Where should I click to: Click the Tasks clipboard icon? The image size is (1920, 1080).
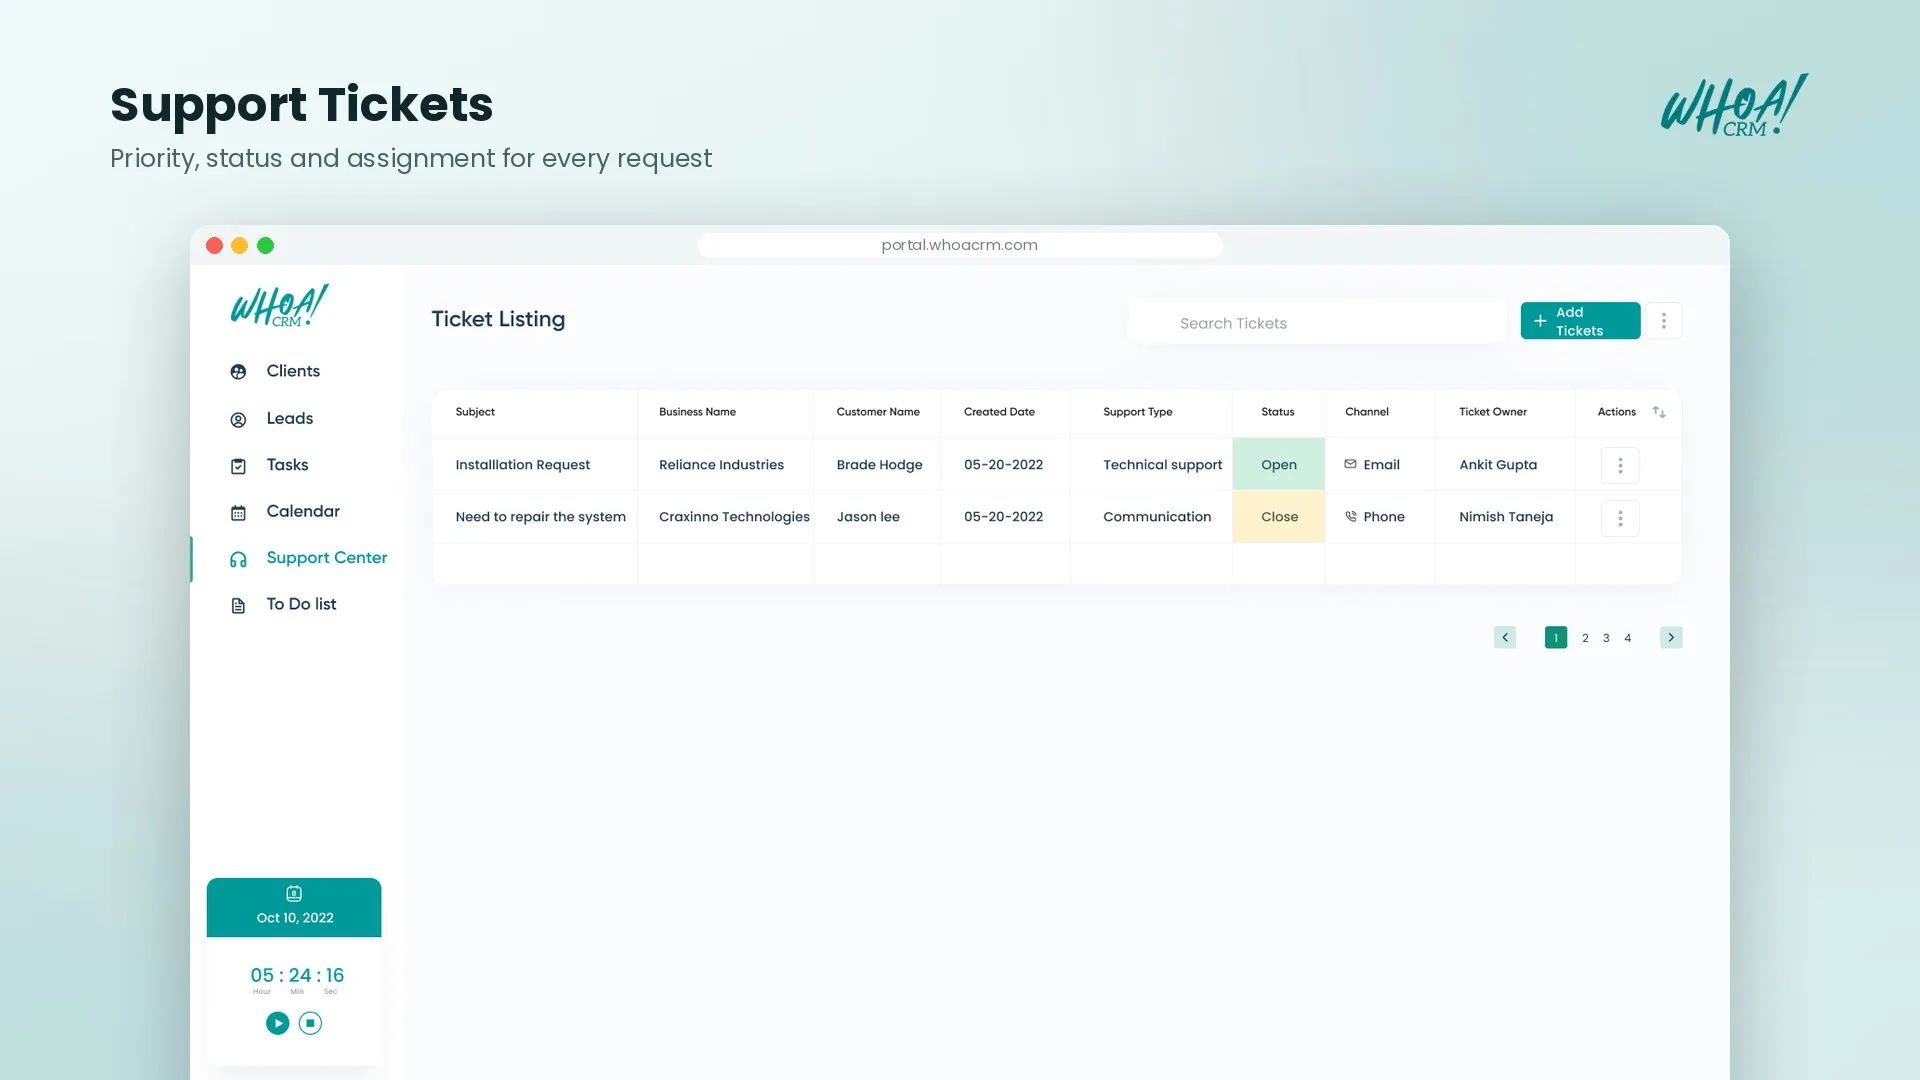click(238, 466)
